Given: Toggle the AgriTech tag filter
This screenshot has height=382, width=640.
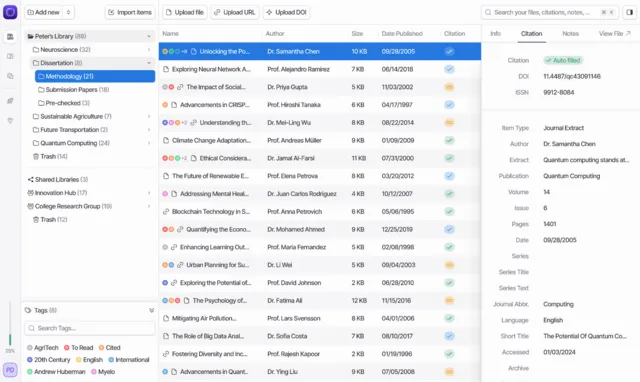Looking at the screenshot, I should click(x=43, y=348).
